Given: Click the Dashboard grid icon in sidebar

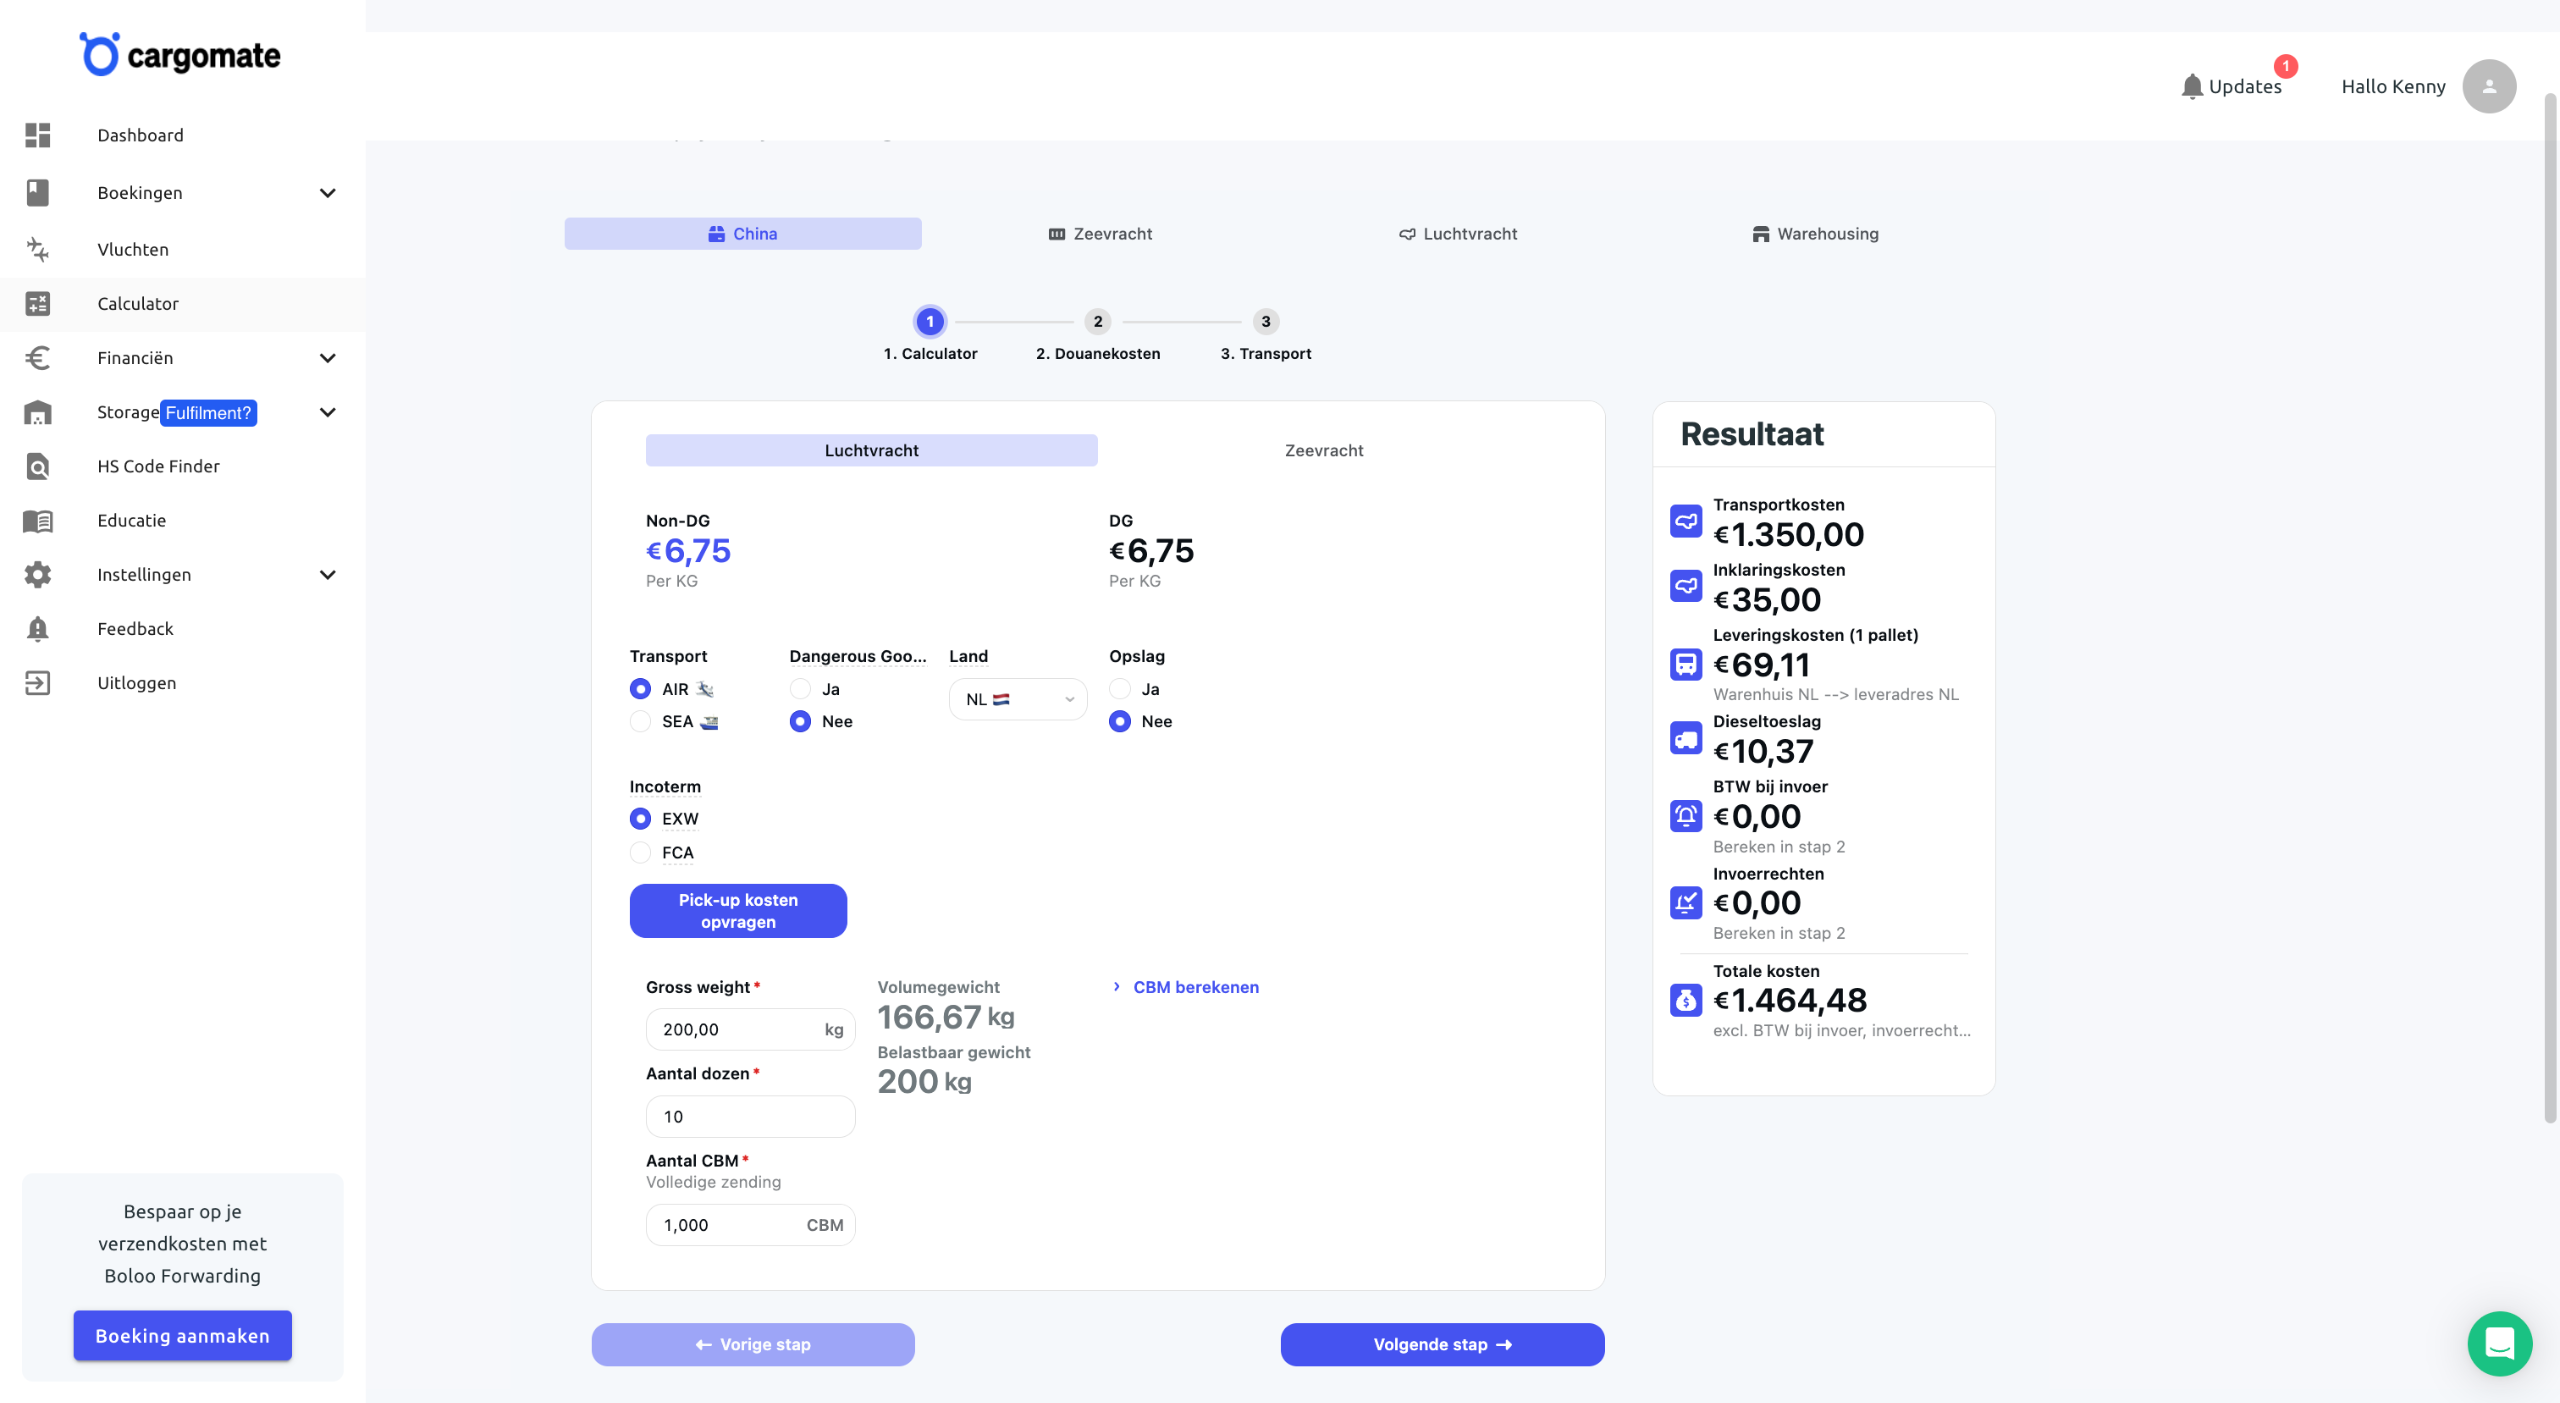Looking at the screenshot, I should point(38,135).
